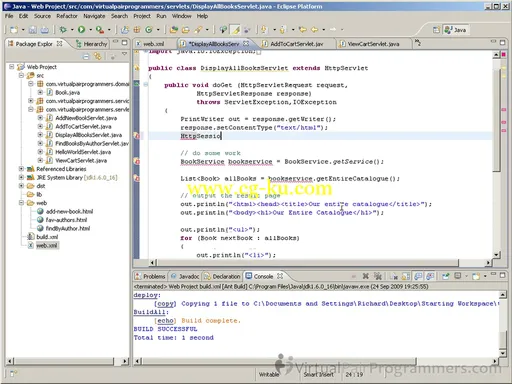Jump to the Next Annotation icon
This screenshot has height=384, width=512.
point(264,30)
